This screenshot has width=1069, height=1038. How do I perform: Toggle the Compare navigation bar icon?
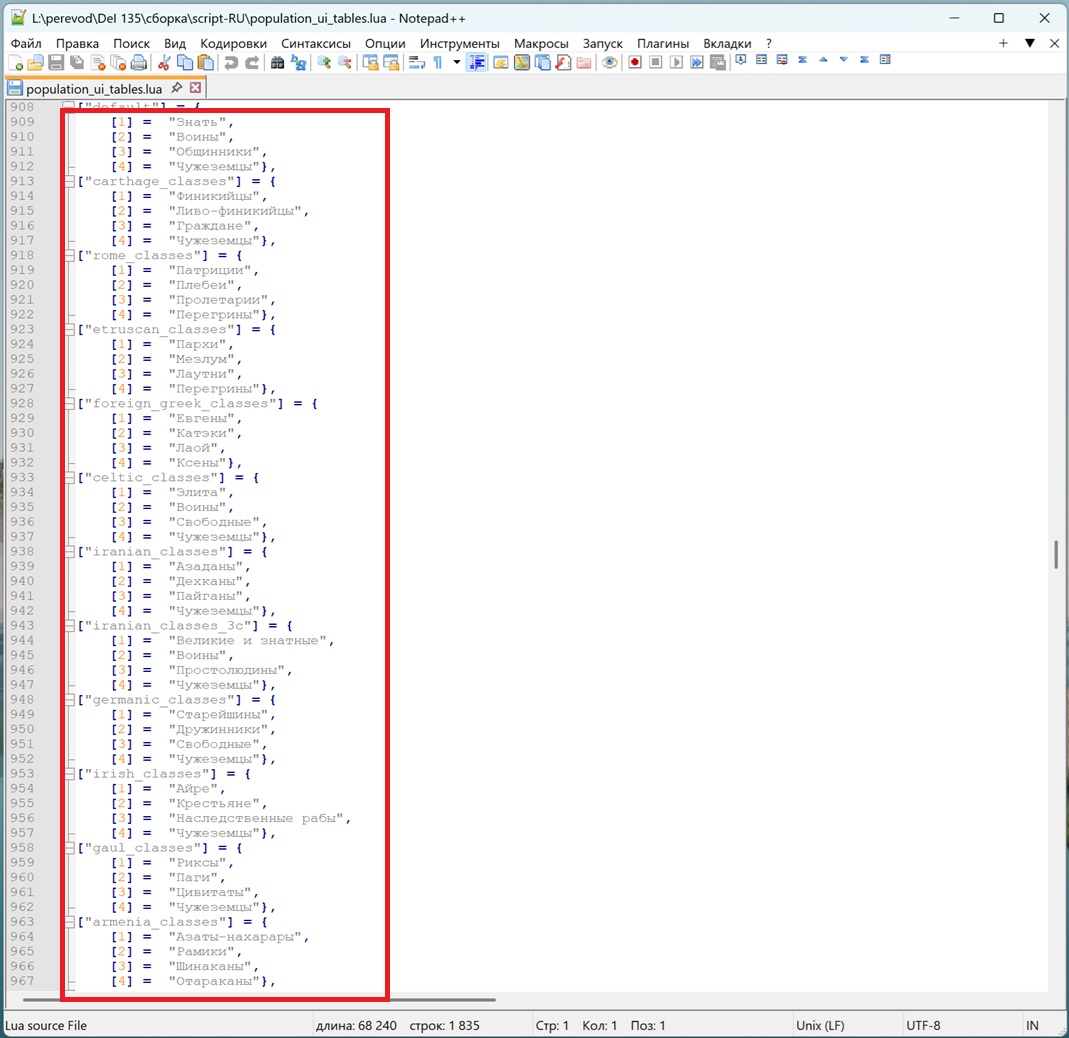pos(885,60)
